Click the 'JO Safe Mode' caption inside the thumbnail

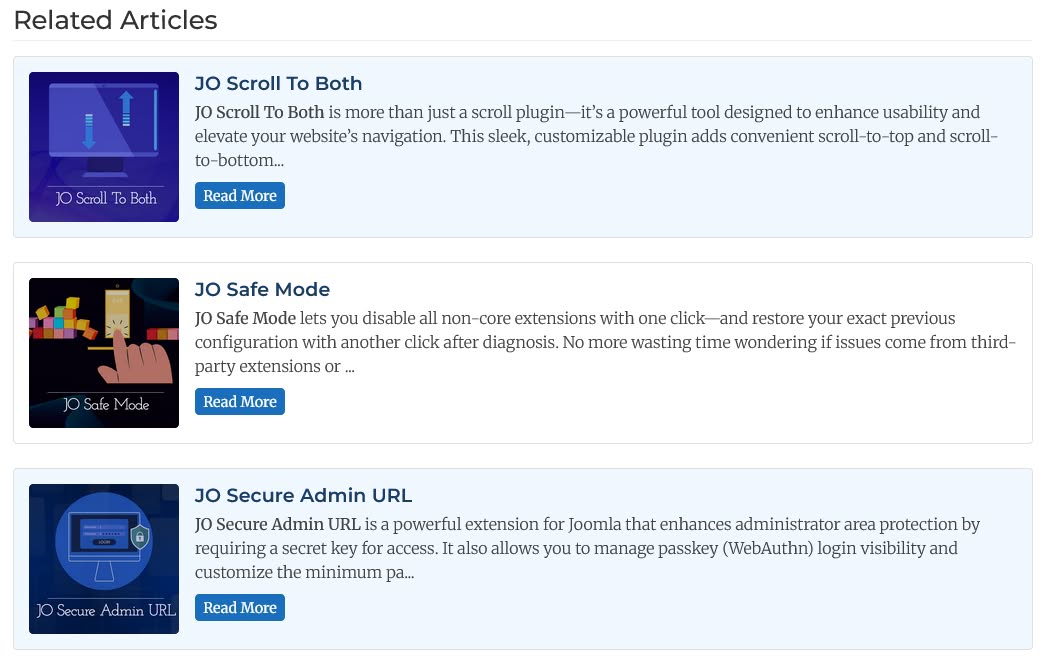[x=106, y=405]
